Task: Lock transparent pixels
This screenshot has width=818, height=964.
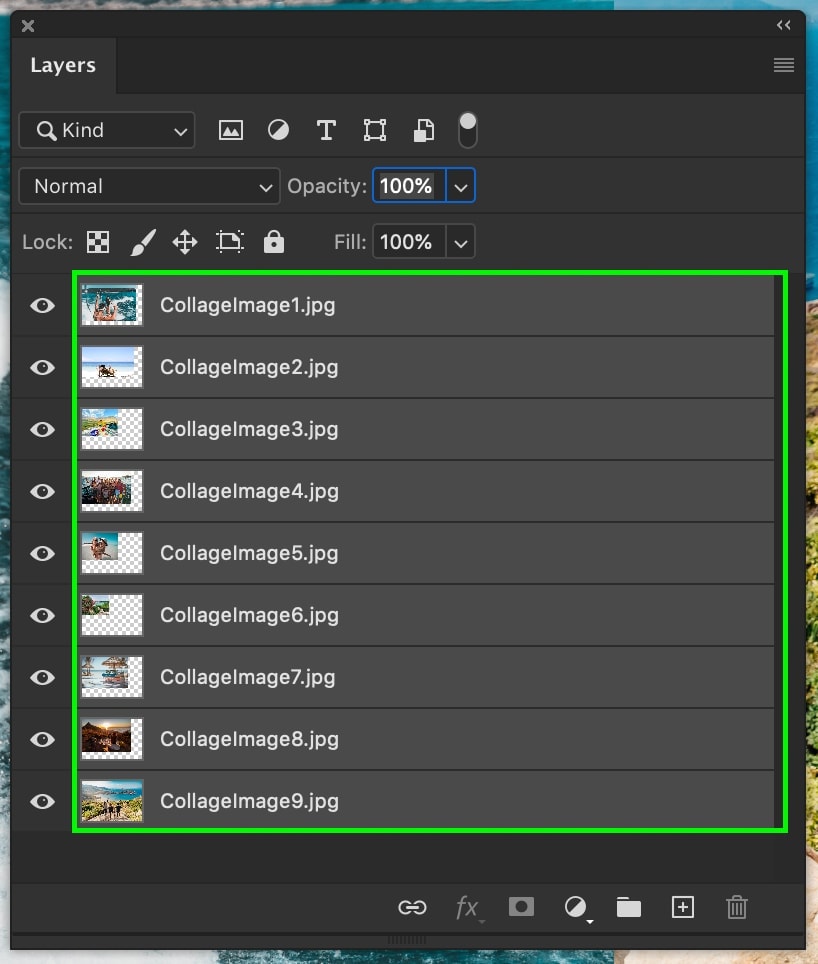Action: click(x=98, y=242)
